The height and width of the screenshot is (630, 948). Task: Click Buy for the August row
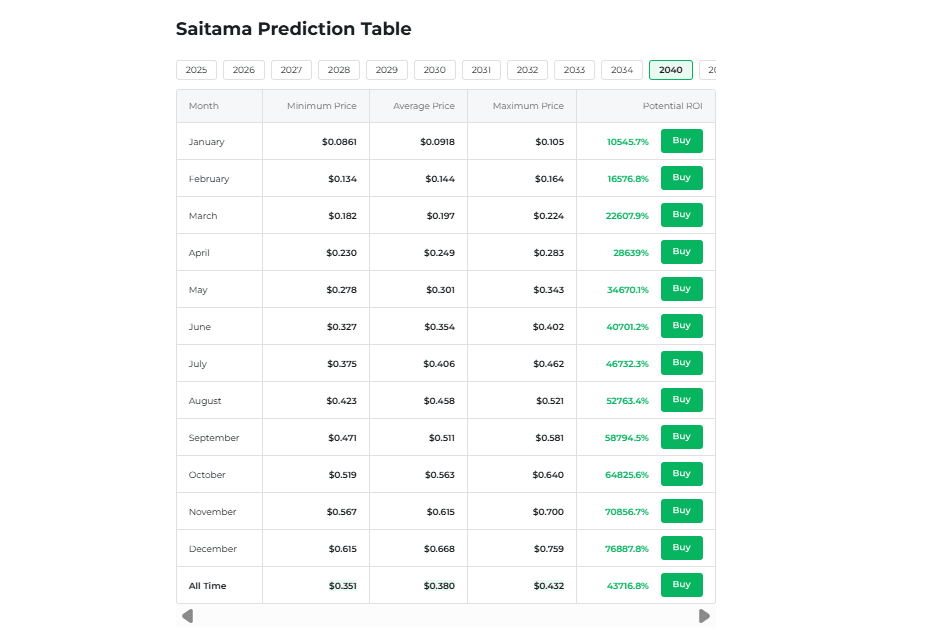coord(681,400)
